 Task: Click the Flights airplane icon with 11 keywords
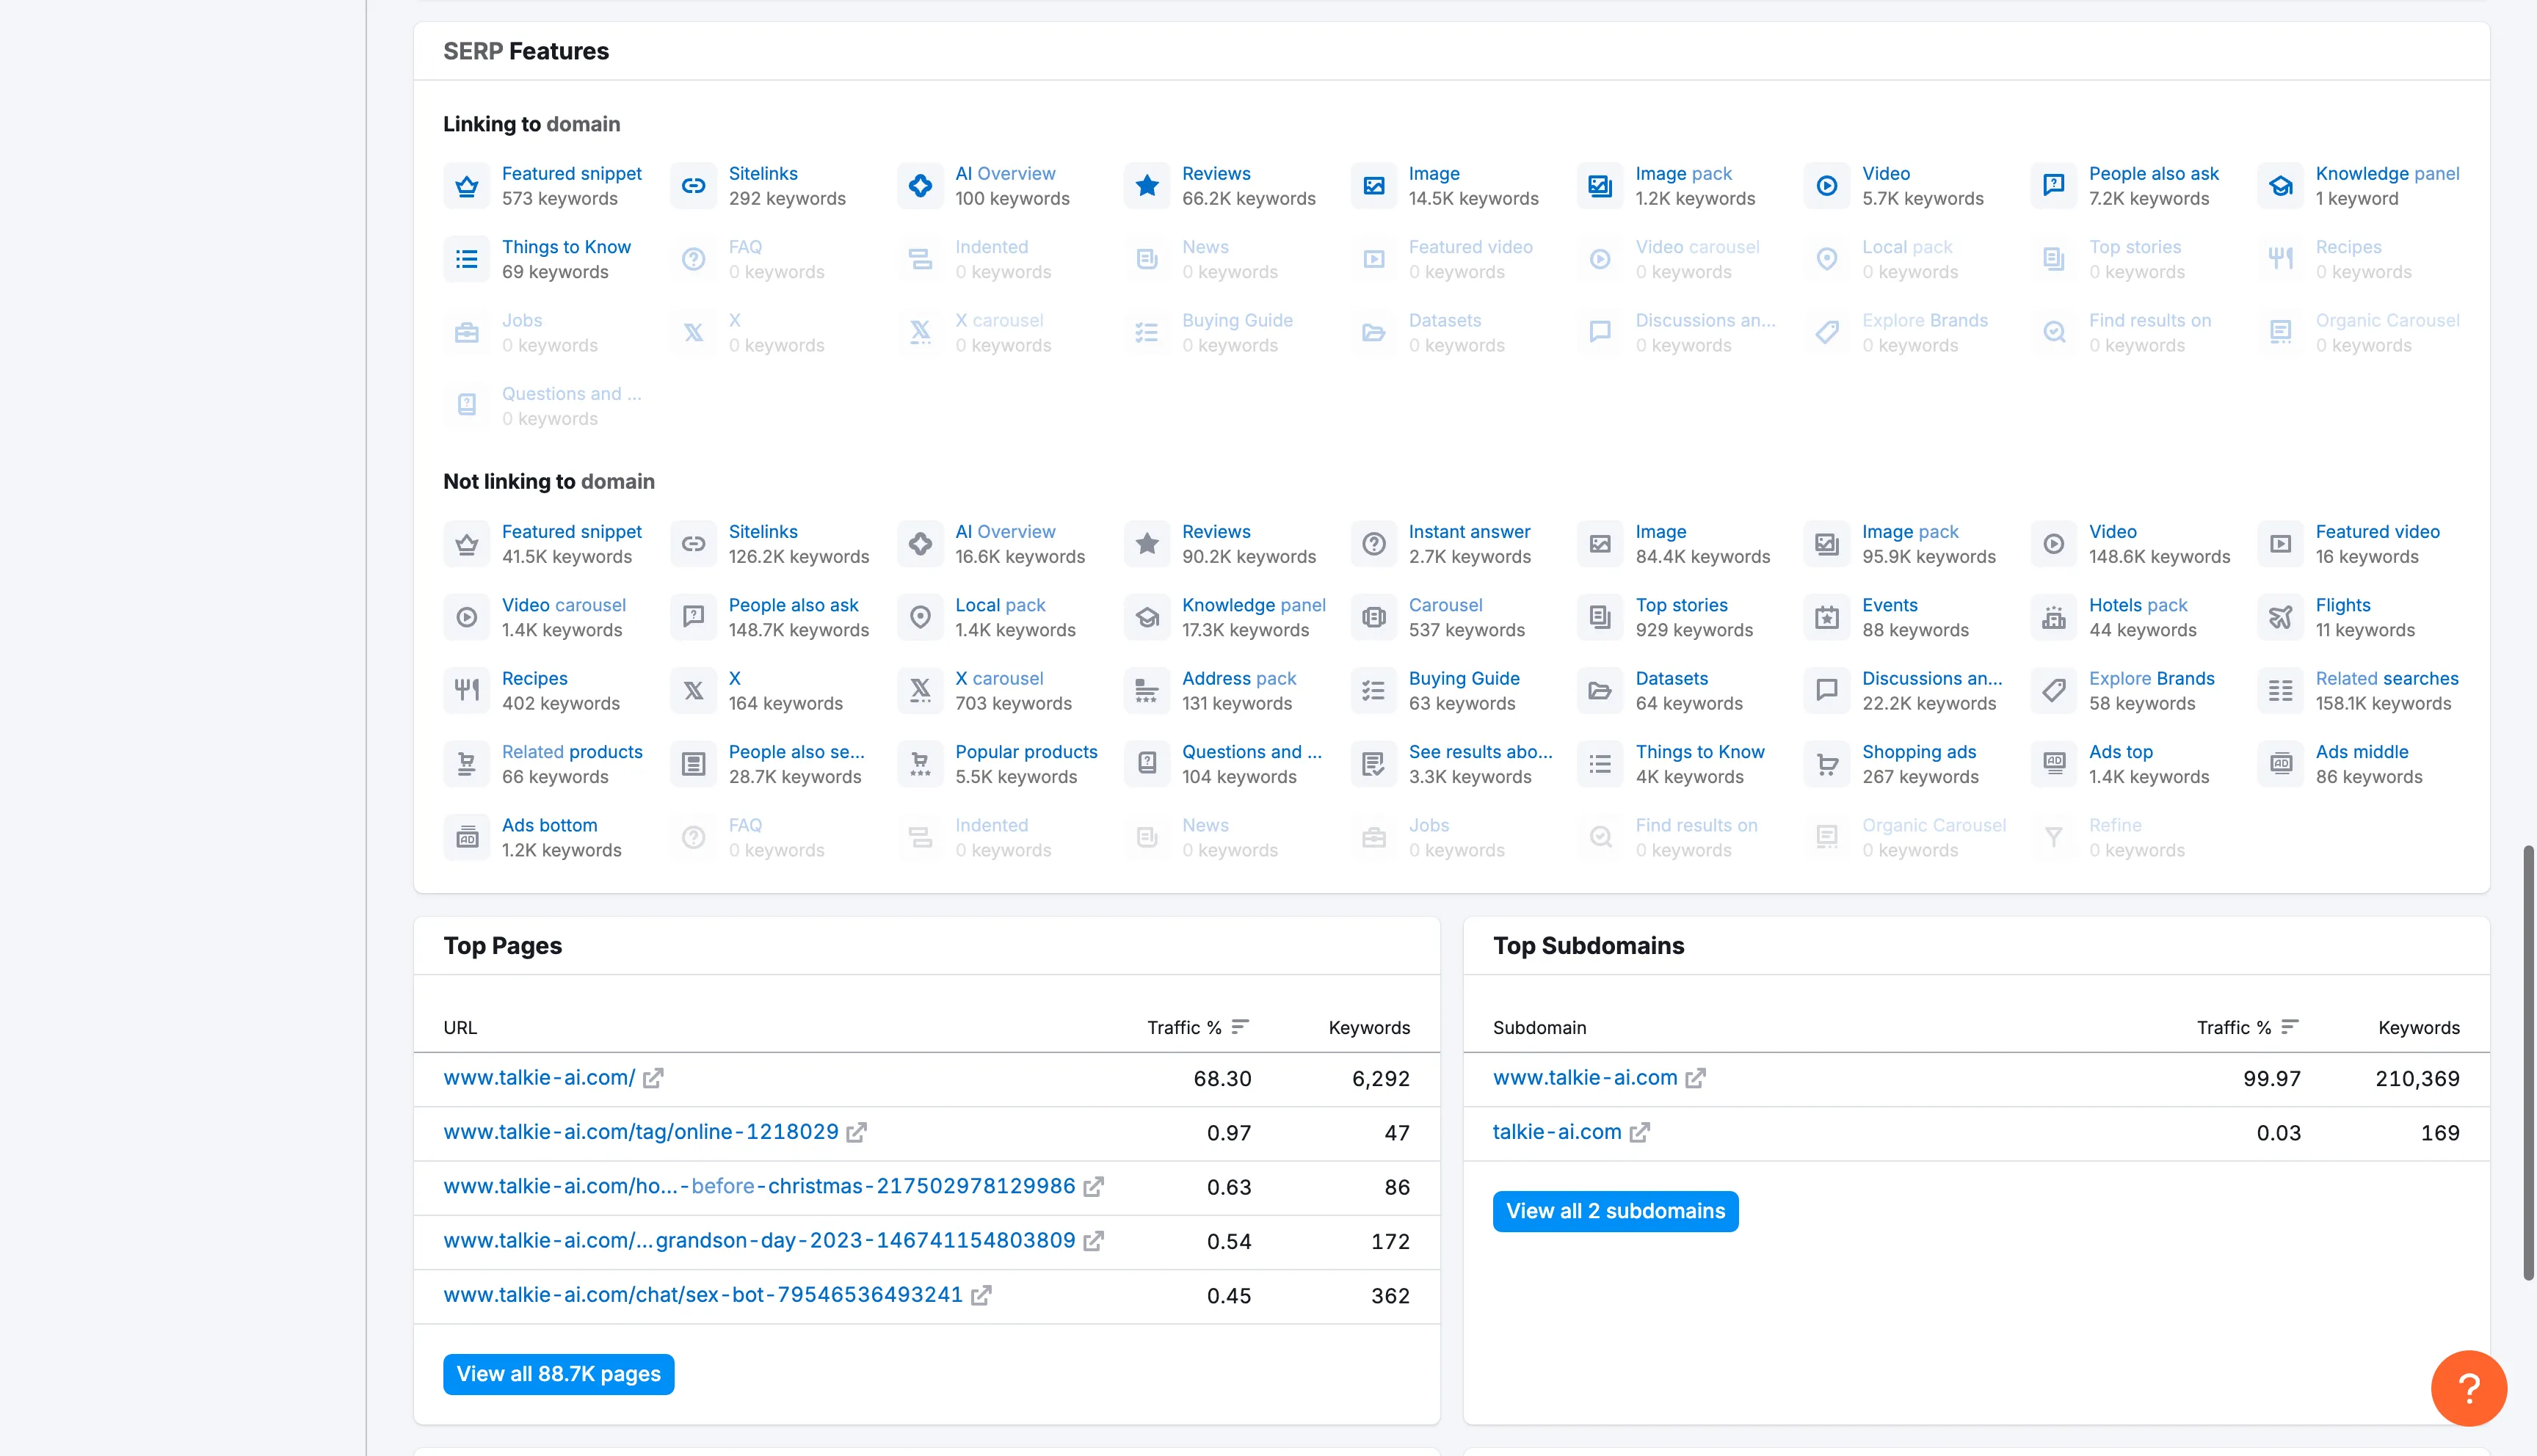pos(2281,617)
